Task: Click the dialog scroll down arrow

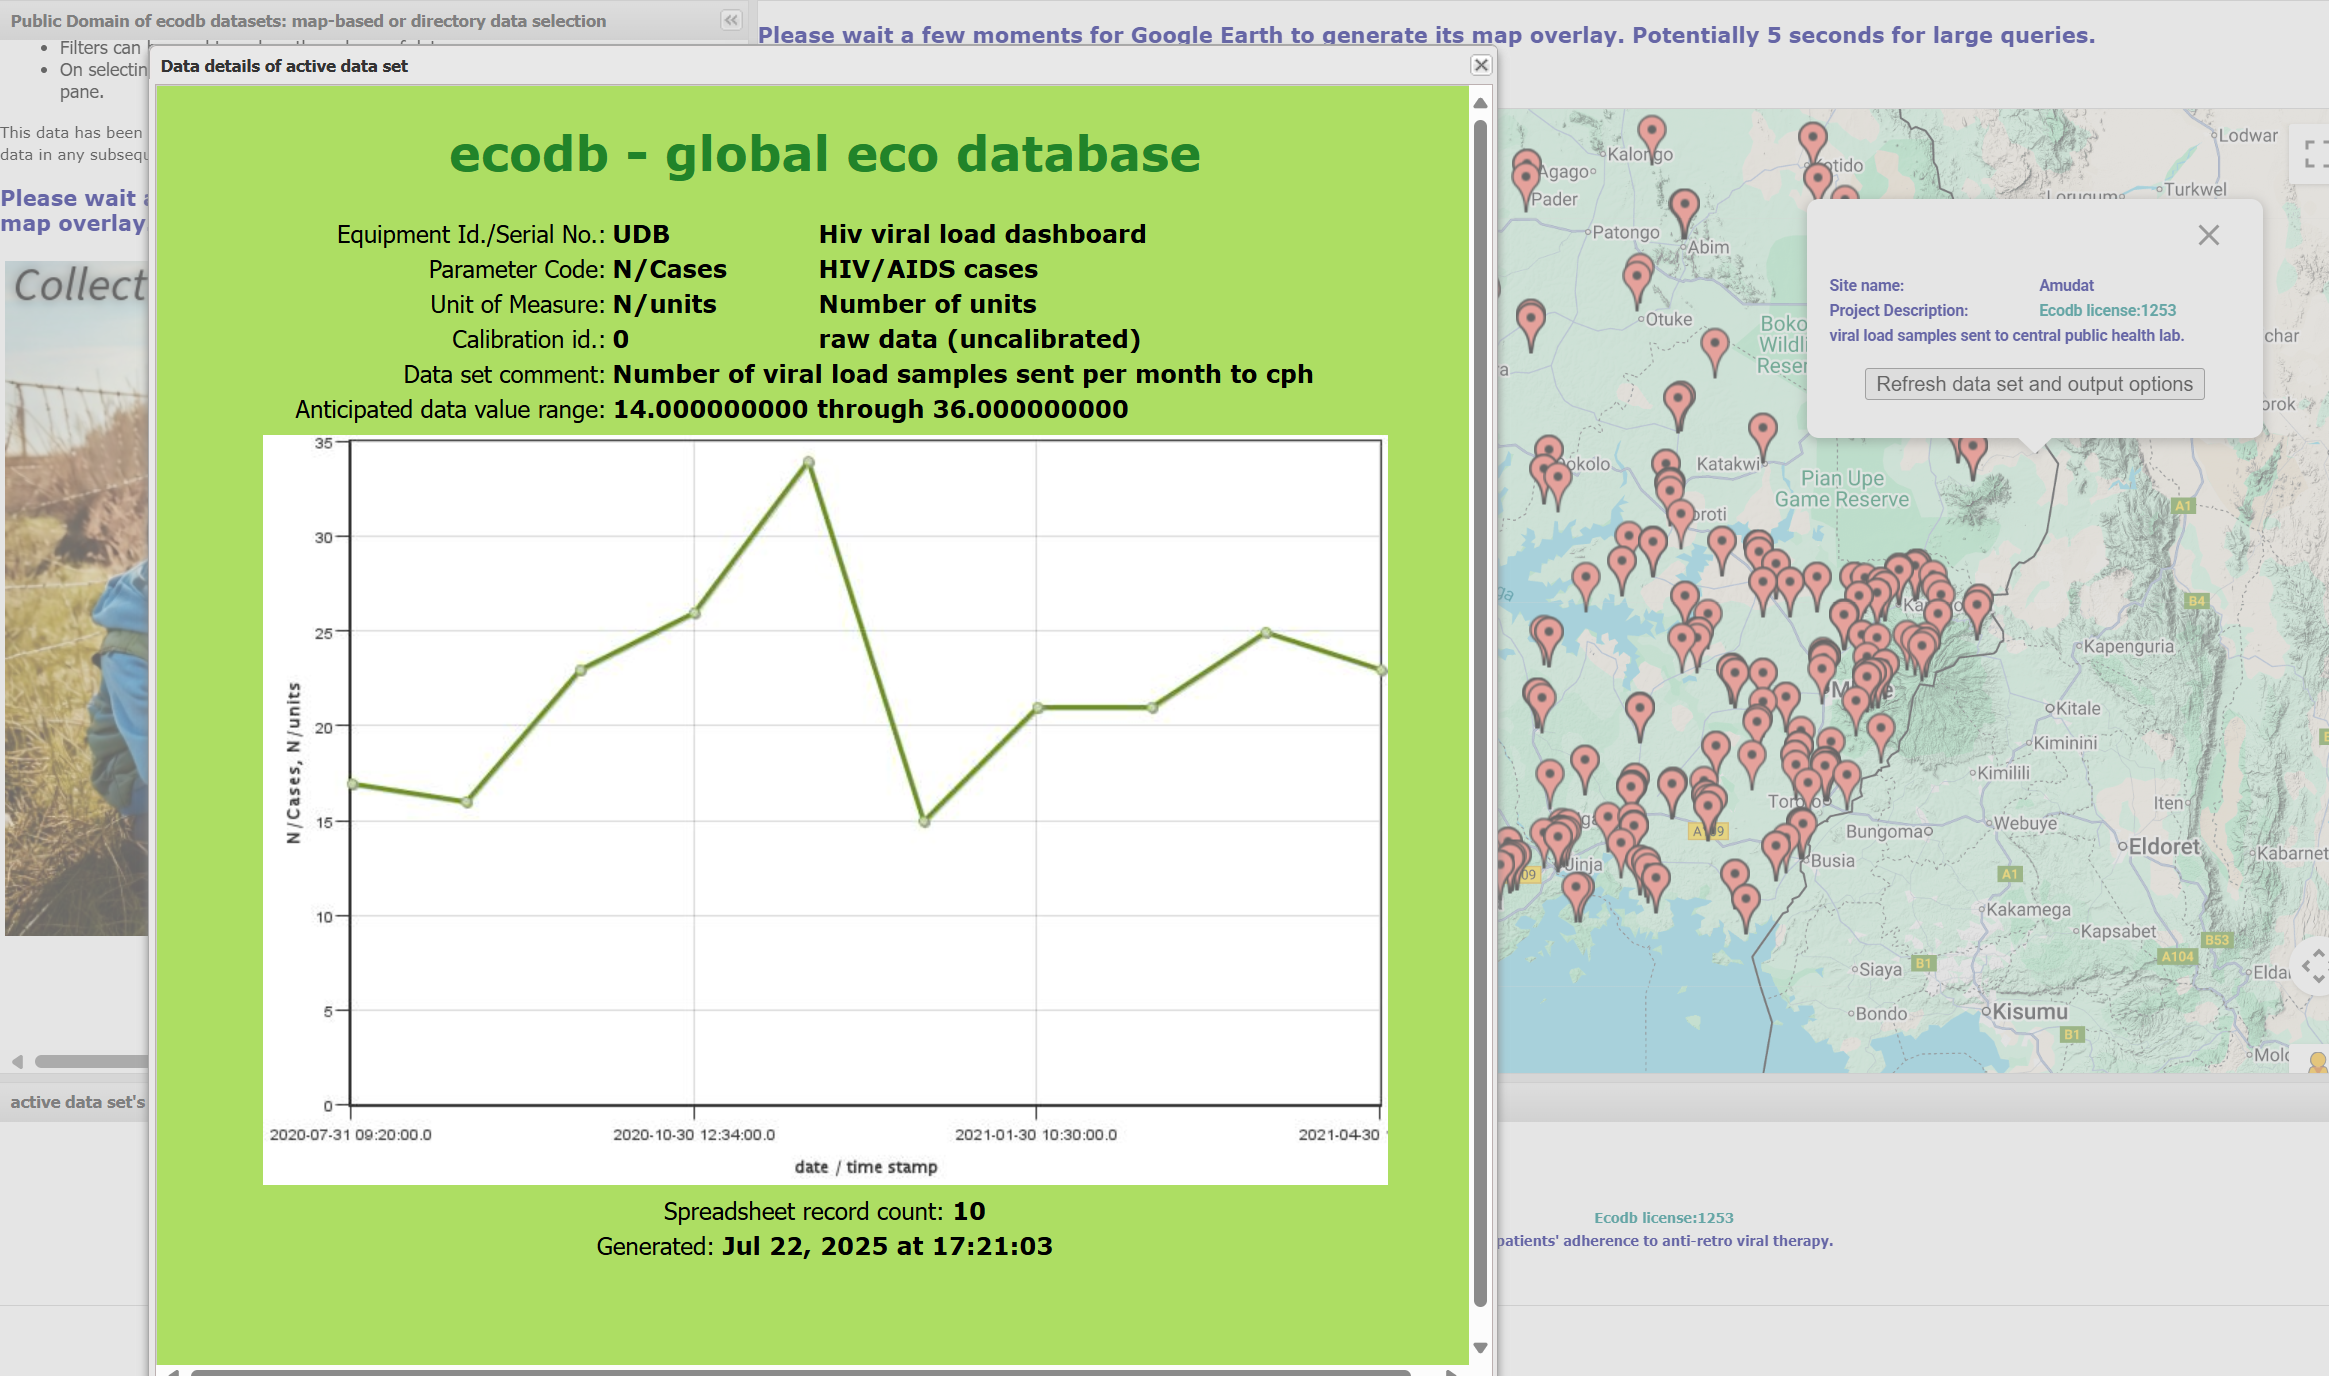Action: point(1480,1347)
